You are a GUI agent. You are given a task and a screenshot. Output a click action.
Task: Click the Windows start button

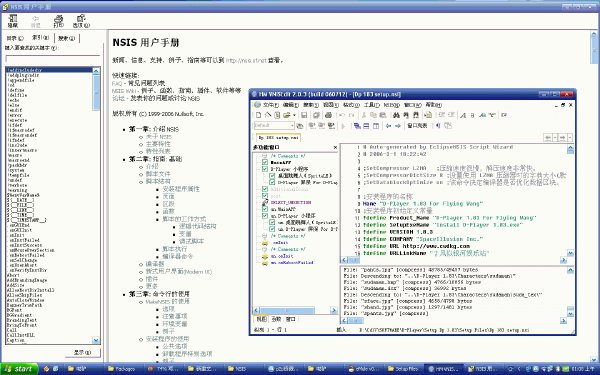[x=19, y=369]
